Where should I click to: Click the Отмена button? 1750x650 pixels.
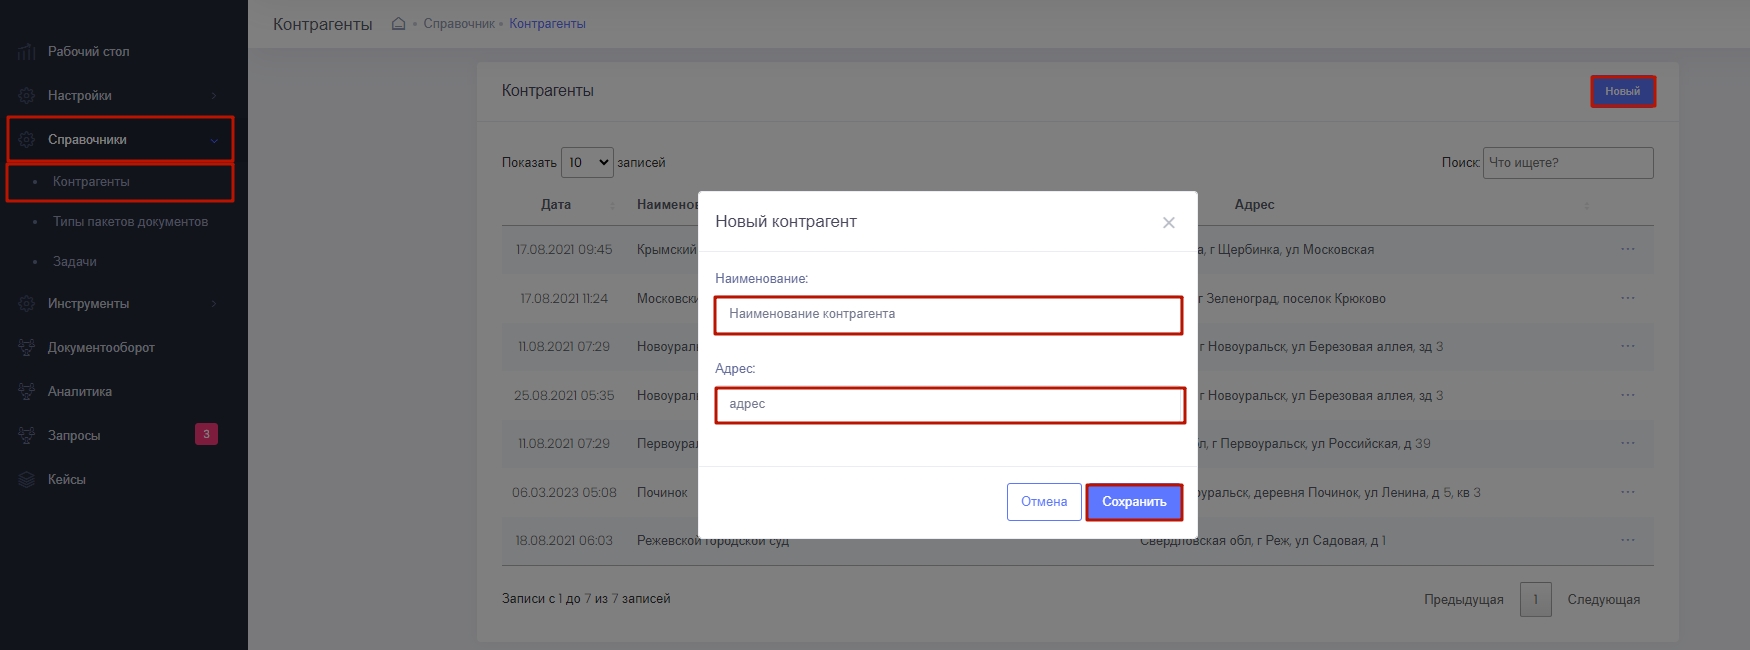(1043, 502)
